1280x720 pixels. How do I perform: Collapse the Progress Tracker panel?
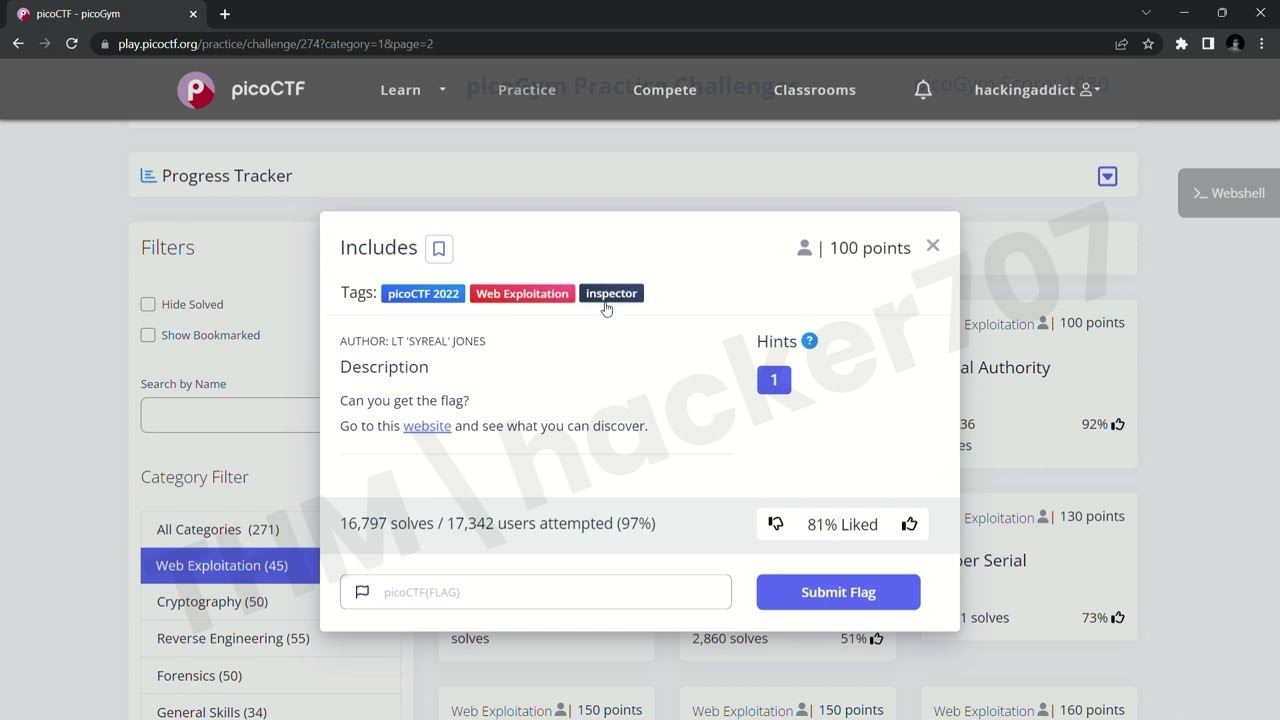point(1107,176)
